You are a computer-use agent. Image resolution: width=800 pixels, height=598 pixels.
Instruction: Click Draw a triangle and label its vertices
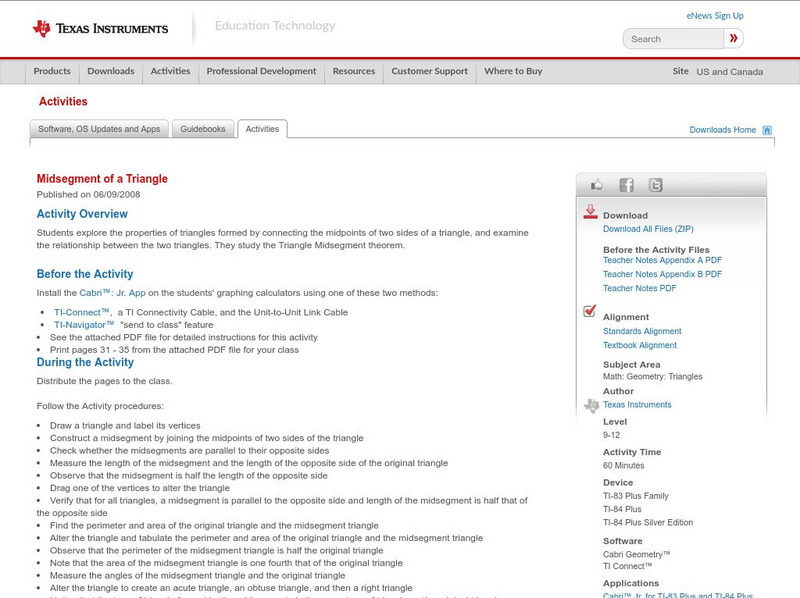pos(125,426)
